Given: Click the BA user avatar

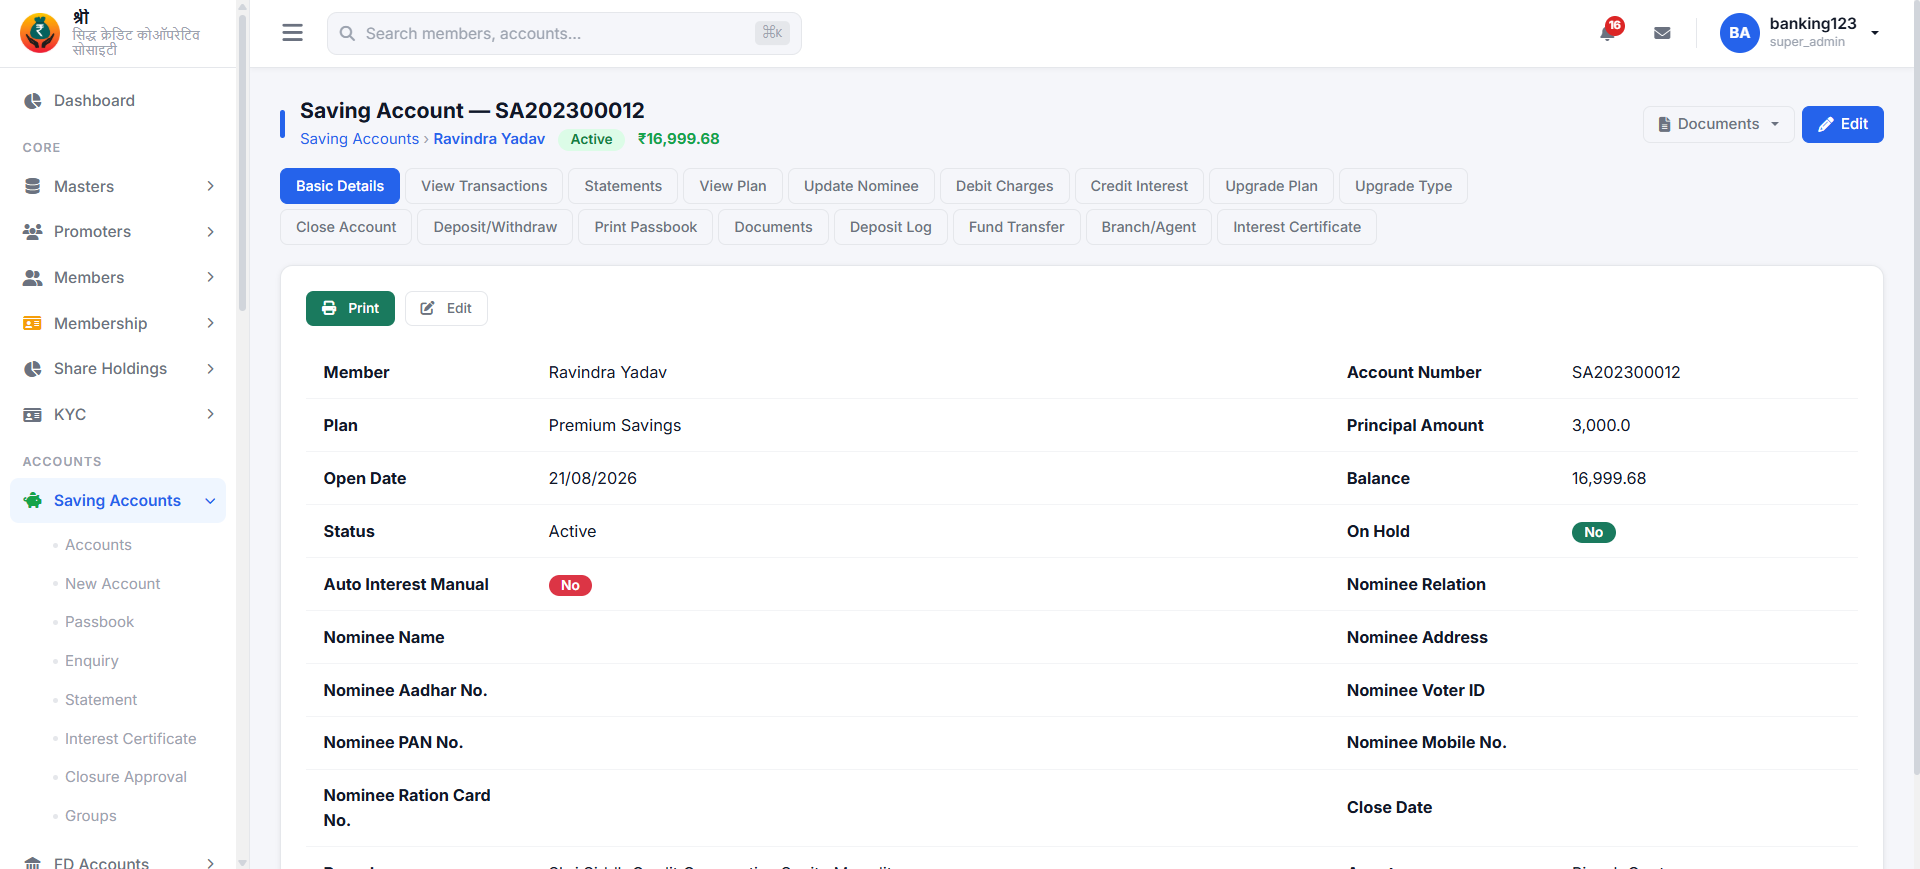Looking at the screenshot, I should tap(1740, 33).
